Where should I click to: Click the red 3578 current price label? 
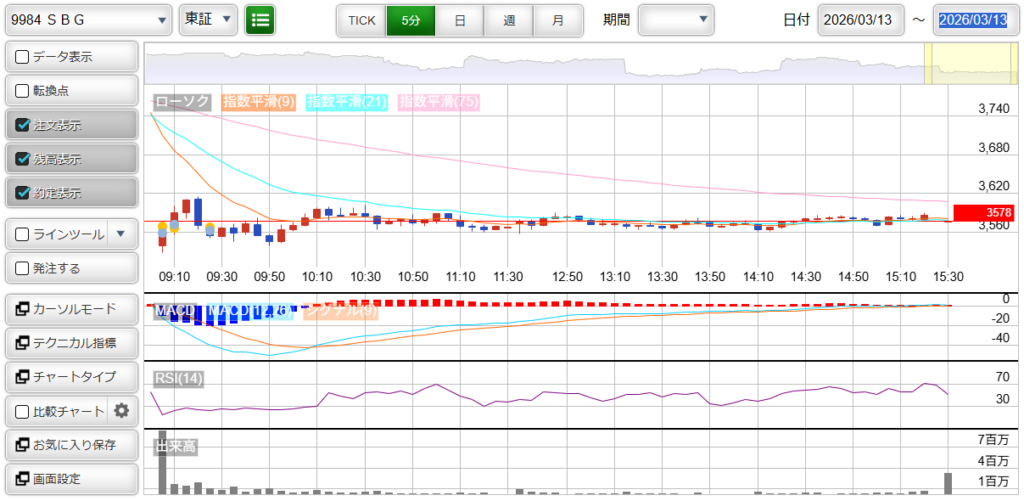pyautogui.click(x=984, y=213)
